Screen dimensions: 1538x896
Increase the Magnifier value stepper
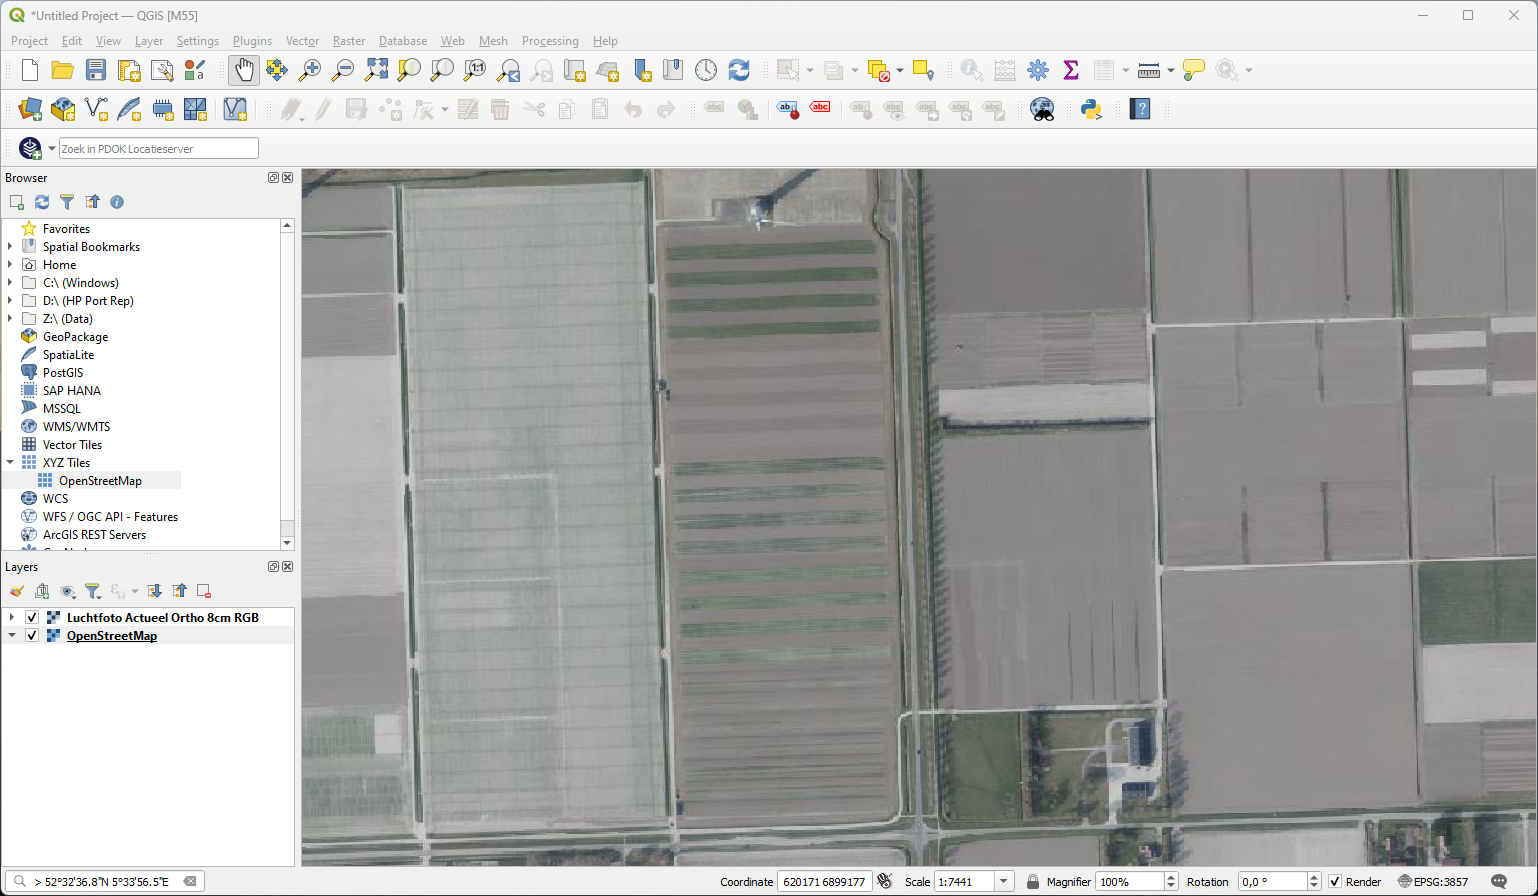point(1172,877)
